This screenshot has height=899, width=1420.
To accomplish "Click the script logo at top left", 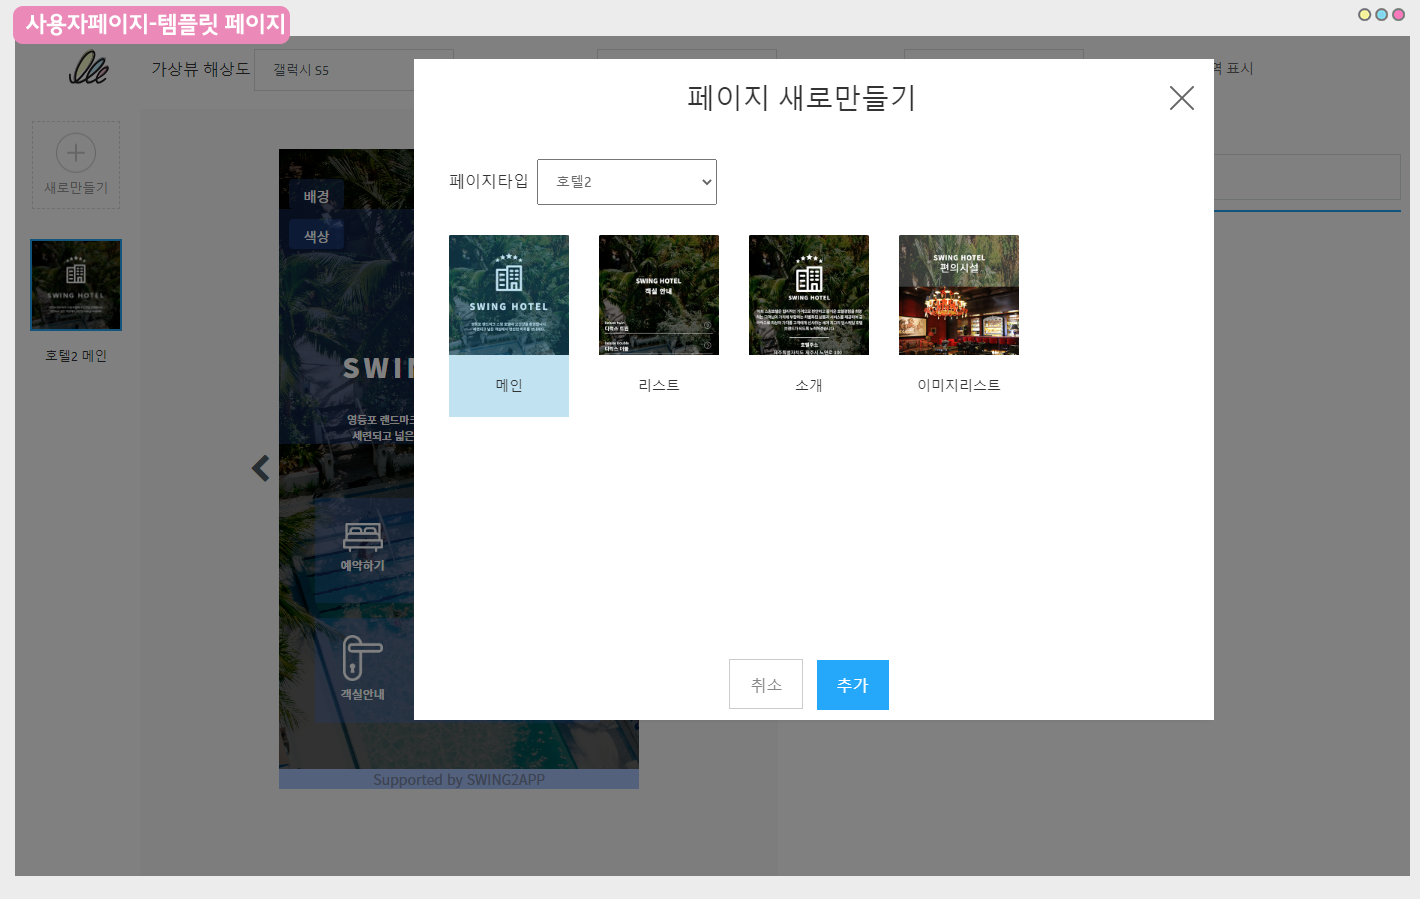I will 88,68.
